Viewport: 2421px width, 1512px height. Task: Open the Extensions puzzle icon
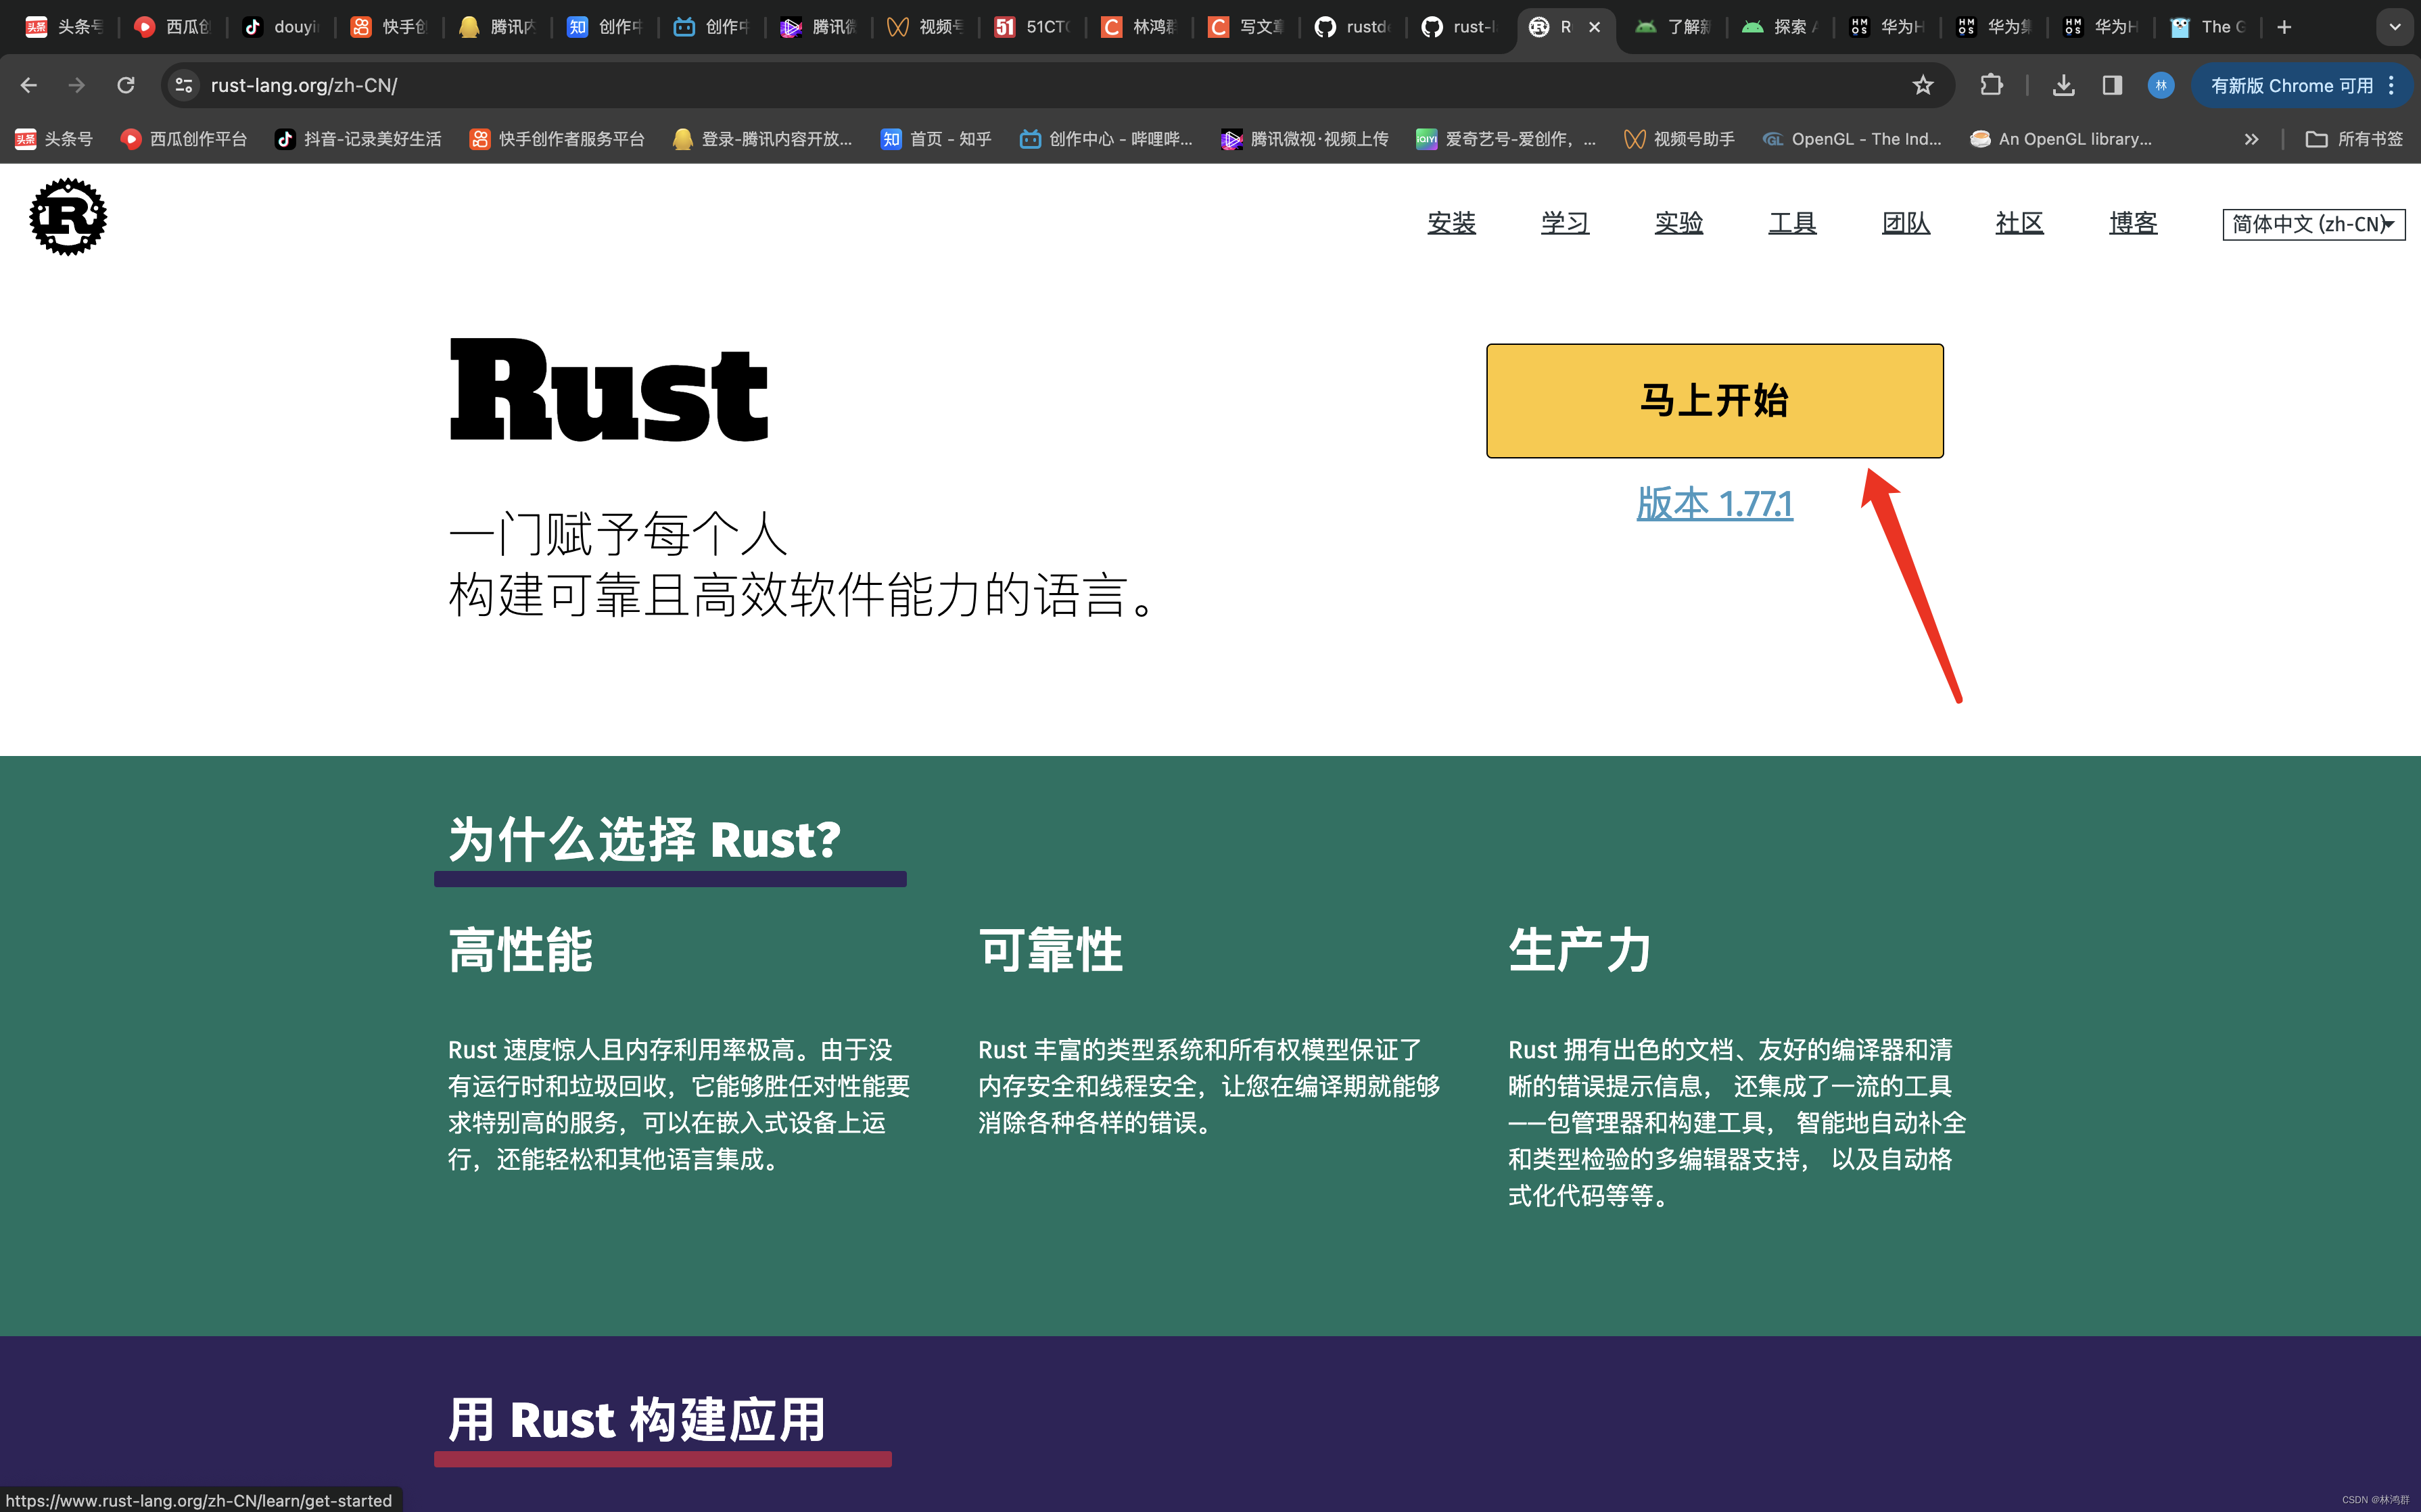[1991, 85]
